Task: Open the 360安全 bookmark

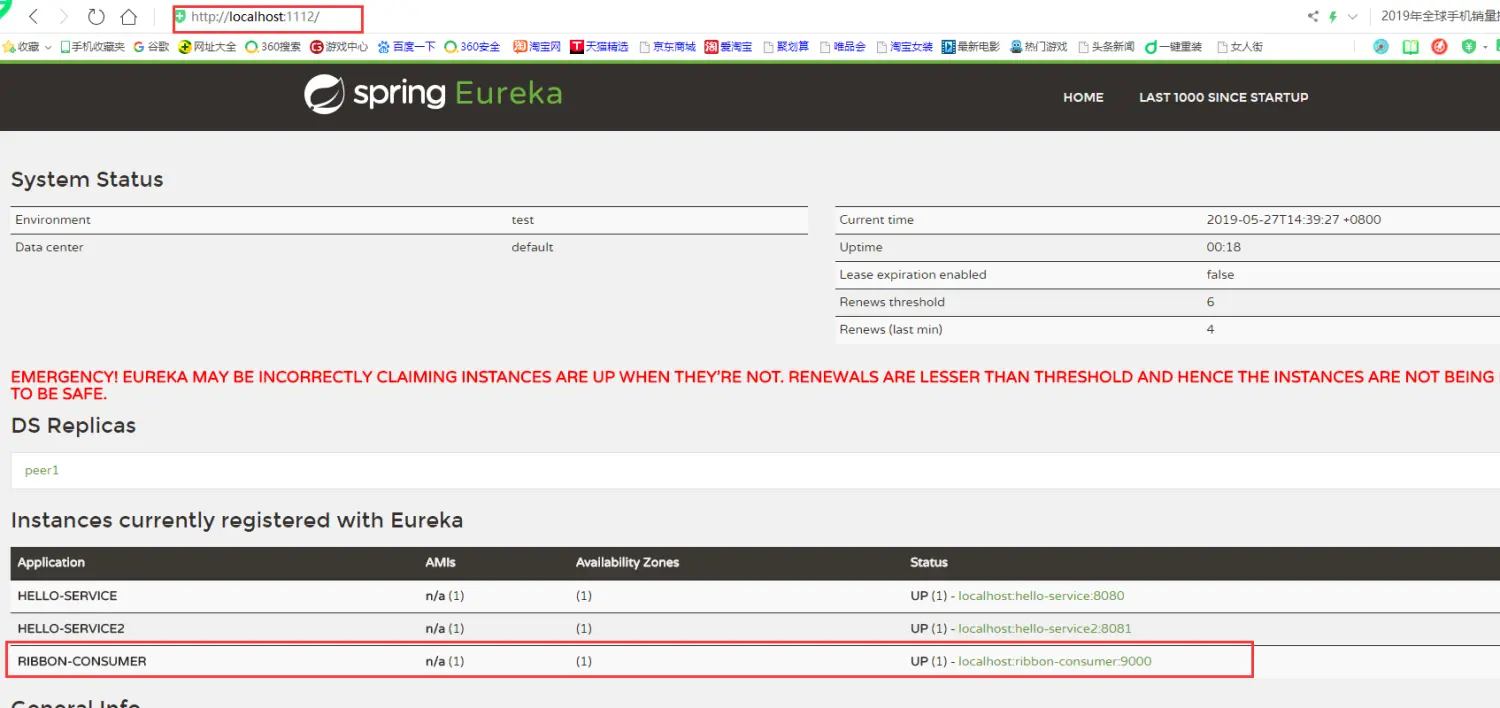Action: pyautogui.click(x=472, y=47)
